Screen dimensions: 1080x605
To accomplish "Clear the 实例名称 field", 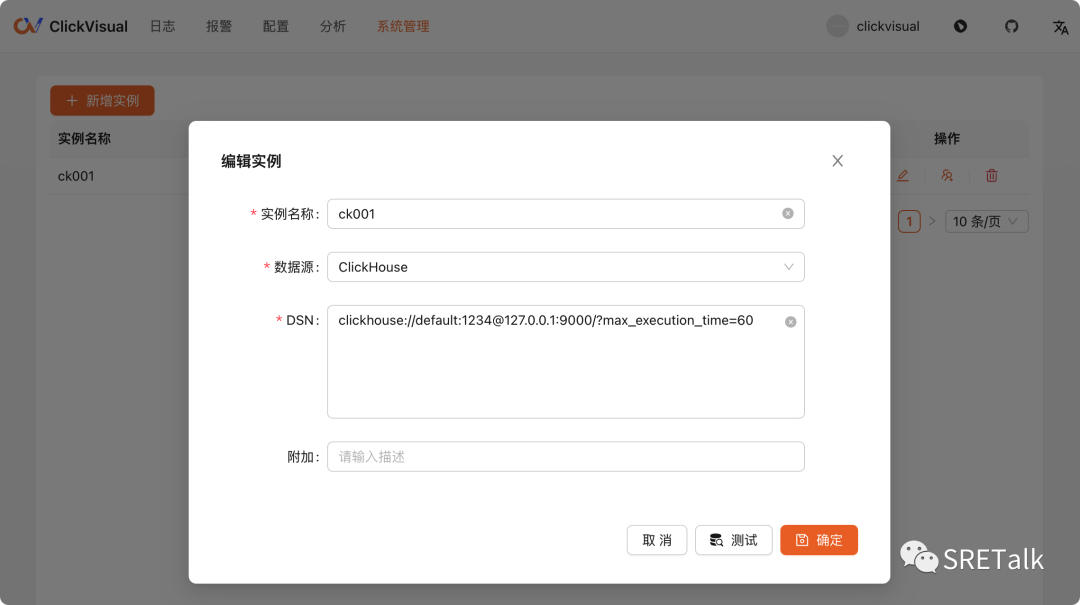I will pyautogui.click(x=787, y=214).
